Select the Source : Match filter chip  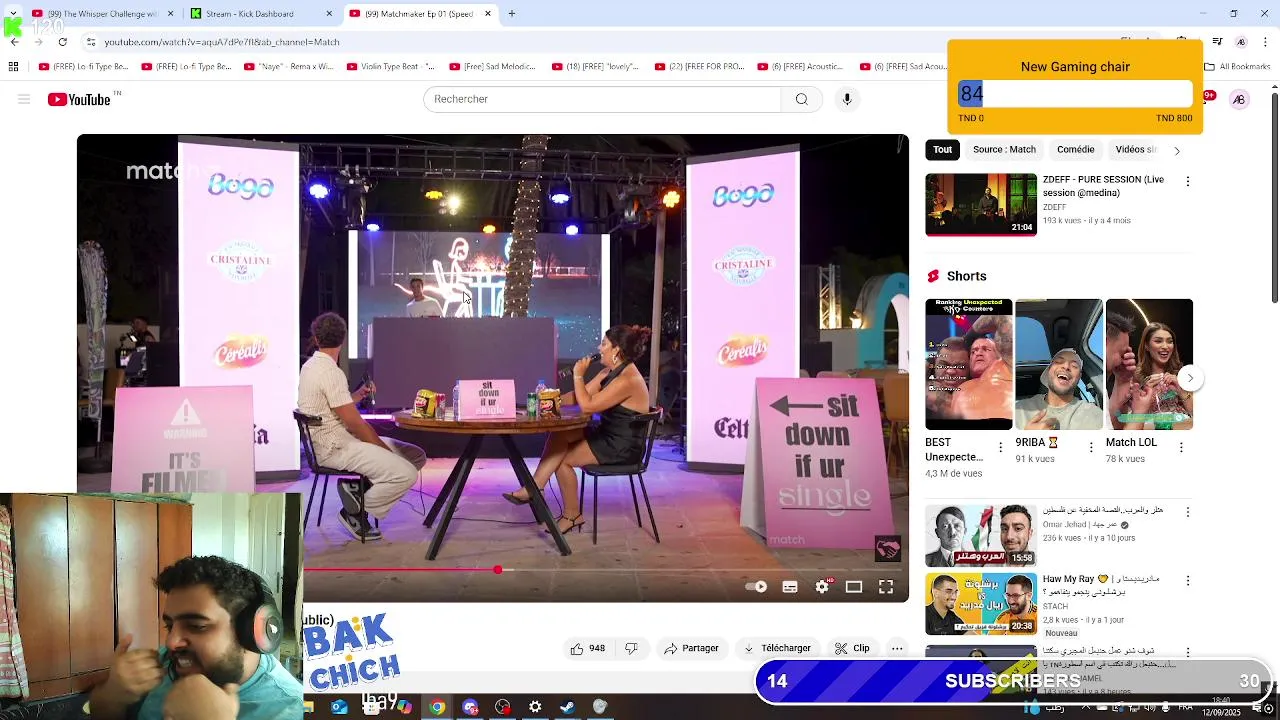click(x=1005, y=150)
